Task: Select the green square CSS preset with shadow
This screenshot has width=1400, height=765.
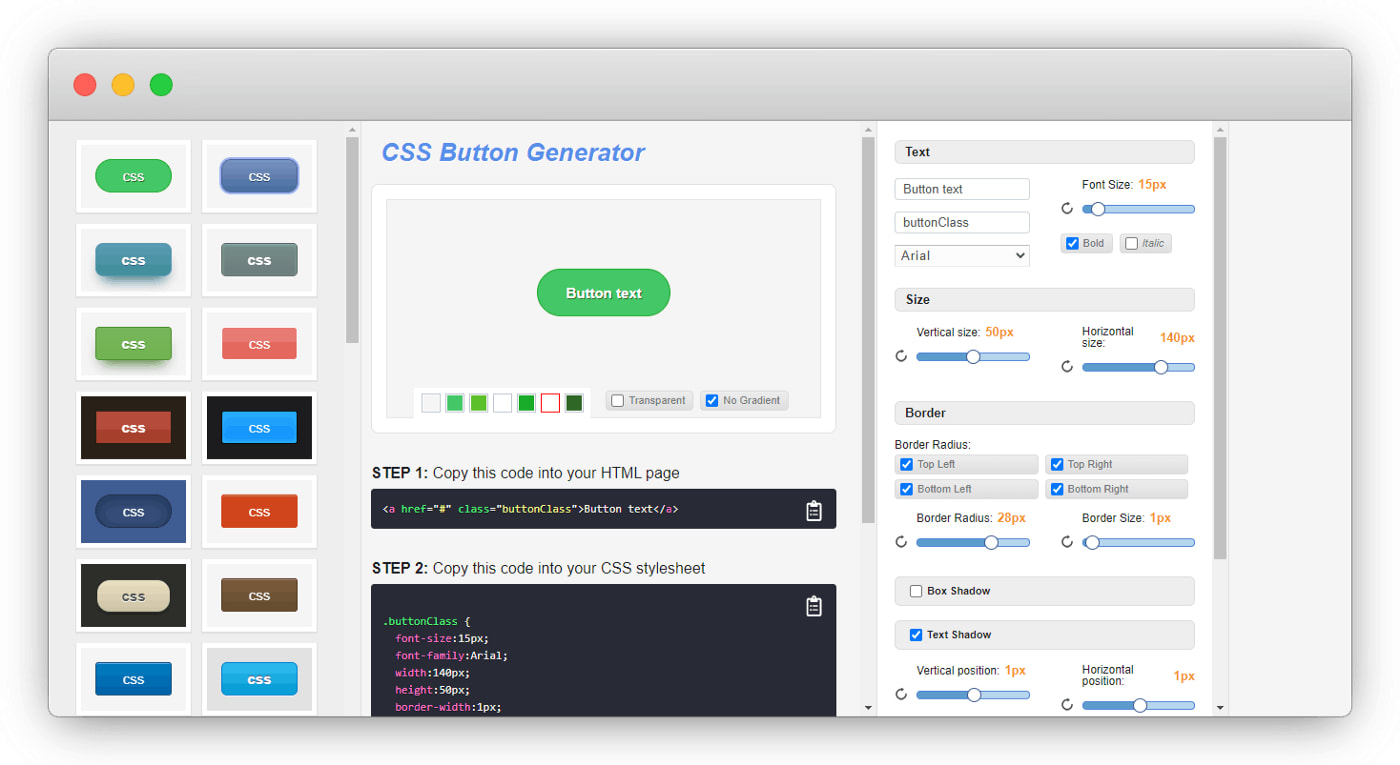Action: click(133, 344)
